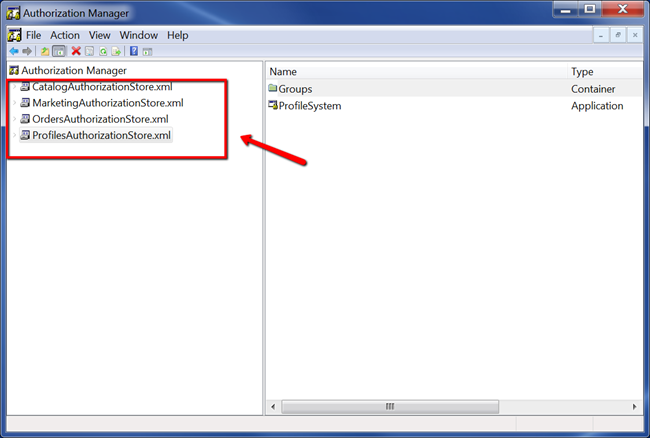This screenshot has width=650, height=438.
Task: Close the inner MDI child window
Action: [635, 35]
